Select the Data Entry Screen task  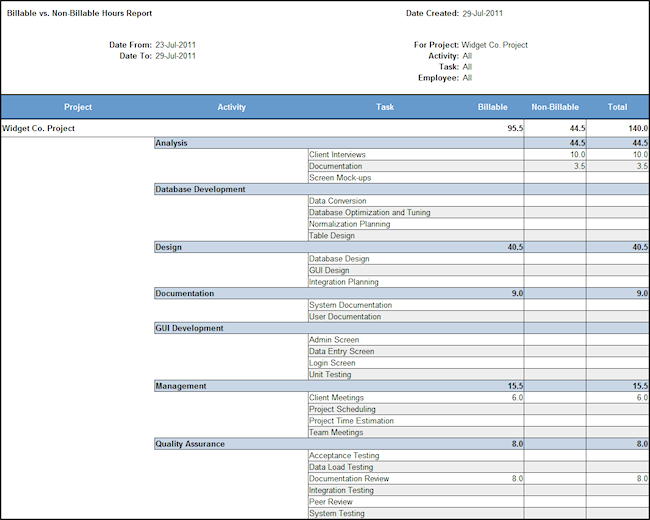point(342,351)
